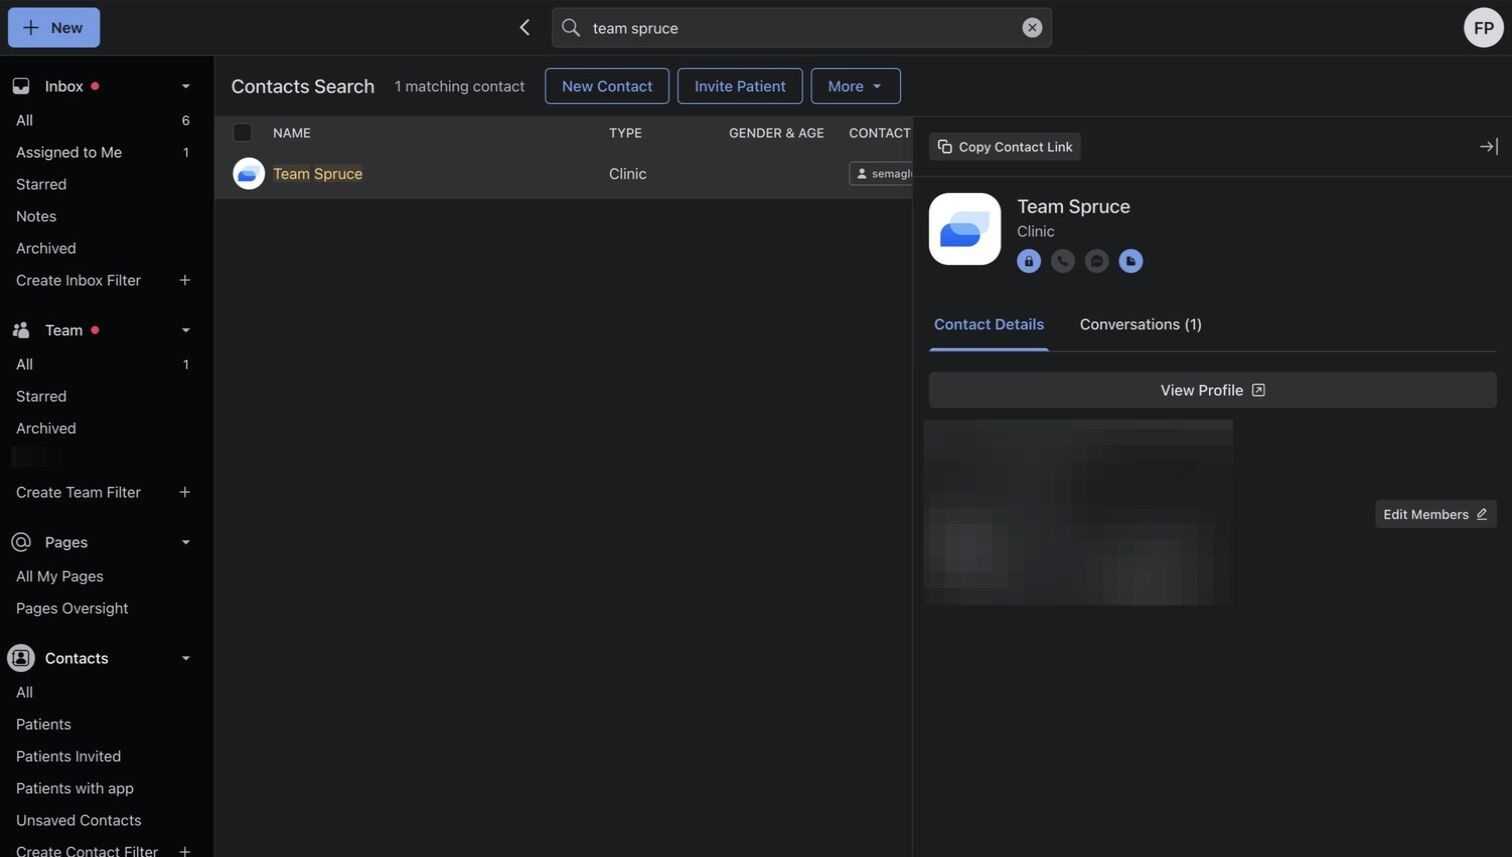Click the '1 matching contact' text
The width and height of the screenshot is (1512, 857).
pyautogui.click(x=459, y=86)
